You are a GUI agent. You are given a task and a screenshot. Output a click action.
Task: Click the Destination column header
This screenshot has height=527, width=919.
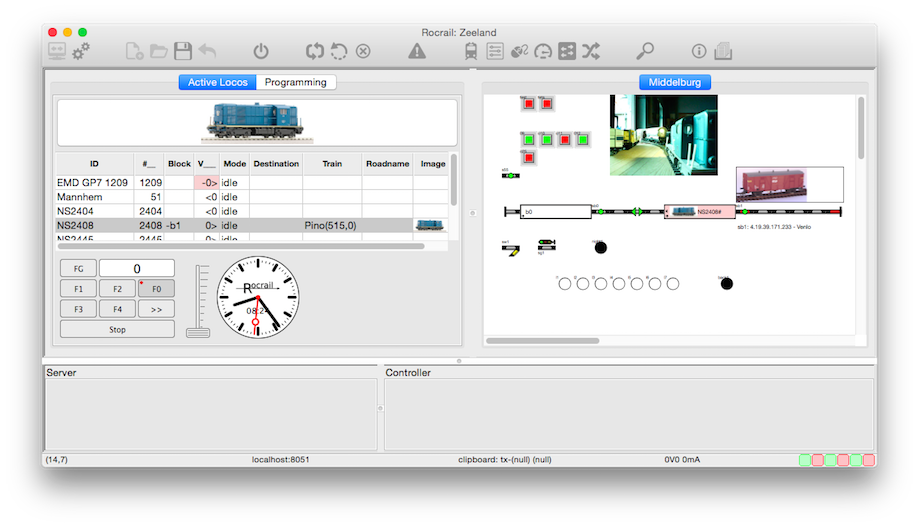275,164
